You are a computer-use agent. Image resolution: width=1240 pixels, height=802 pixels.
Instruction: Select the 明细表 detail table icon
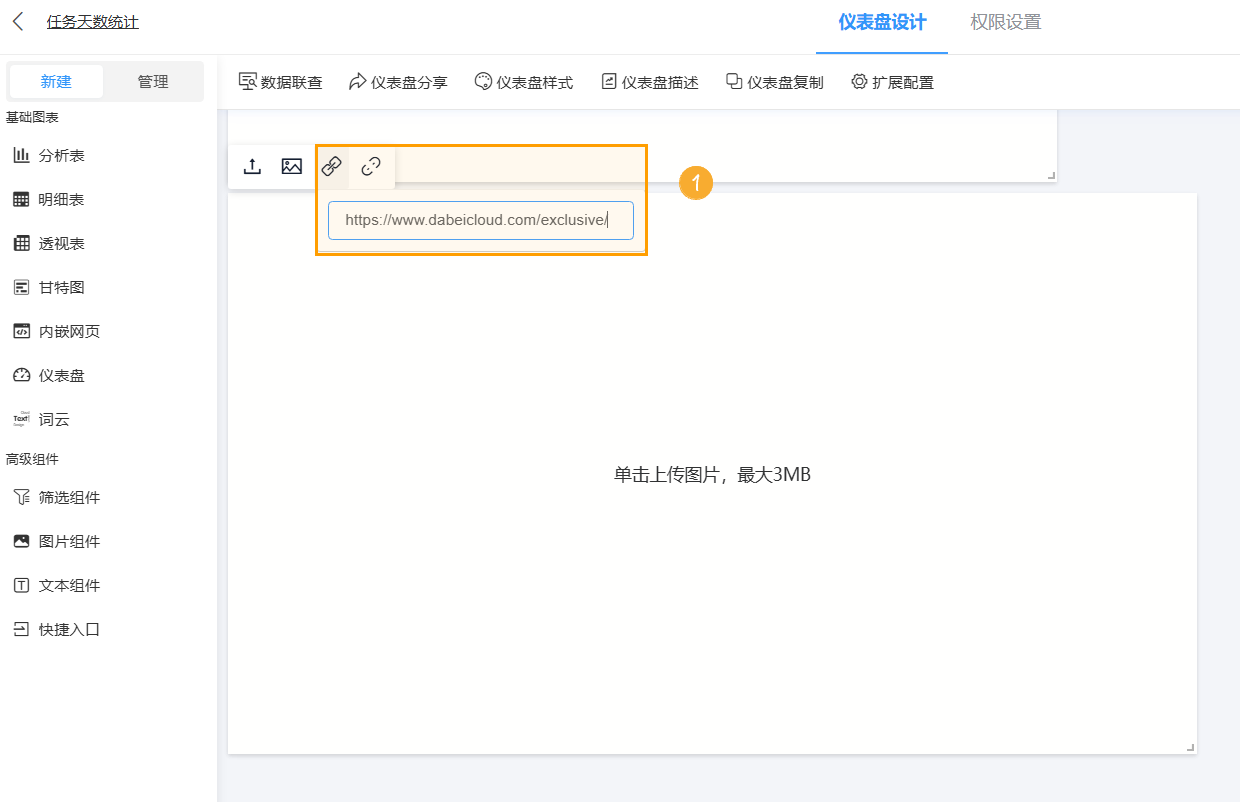(23, 199)
